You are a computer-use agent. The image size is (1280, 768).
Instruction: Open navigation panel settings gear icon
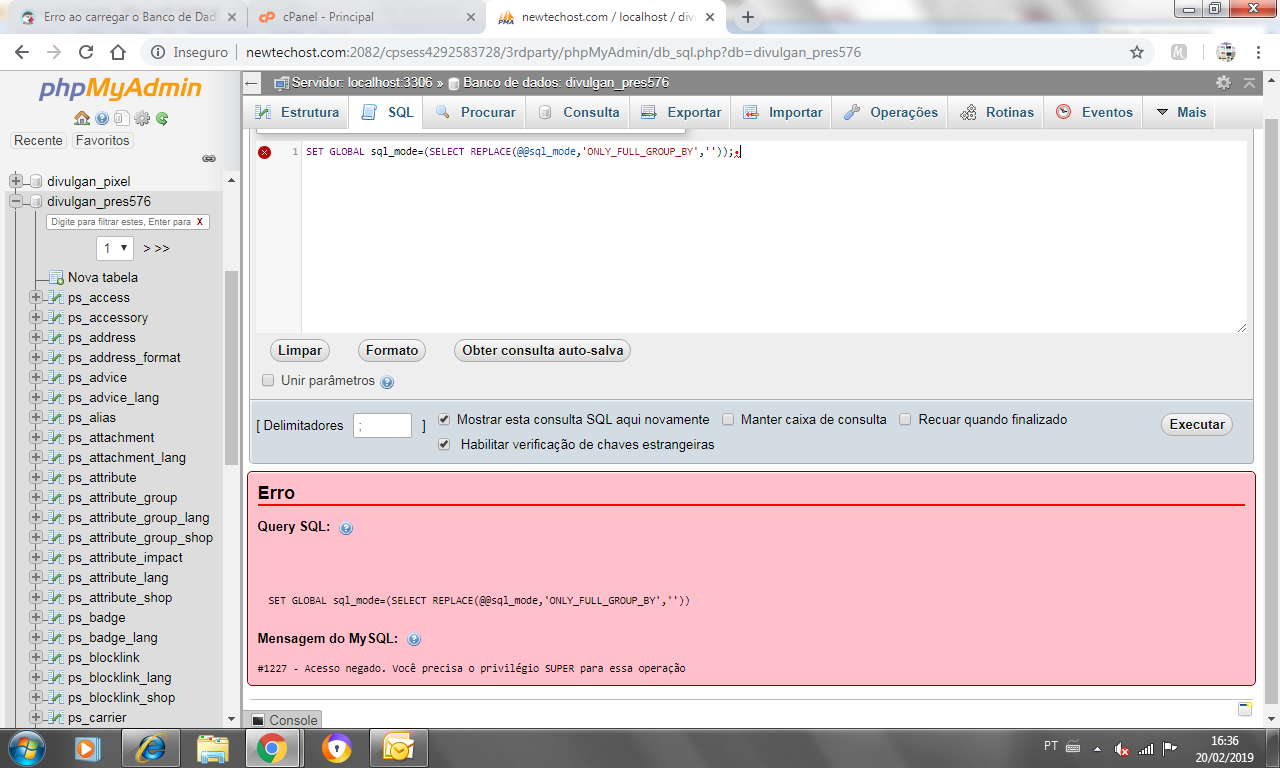(142, 118)
